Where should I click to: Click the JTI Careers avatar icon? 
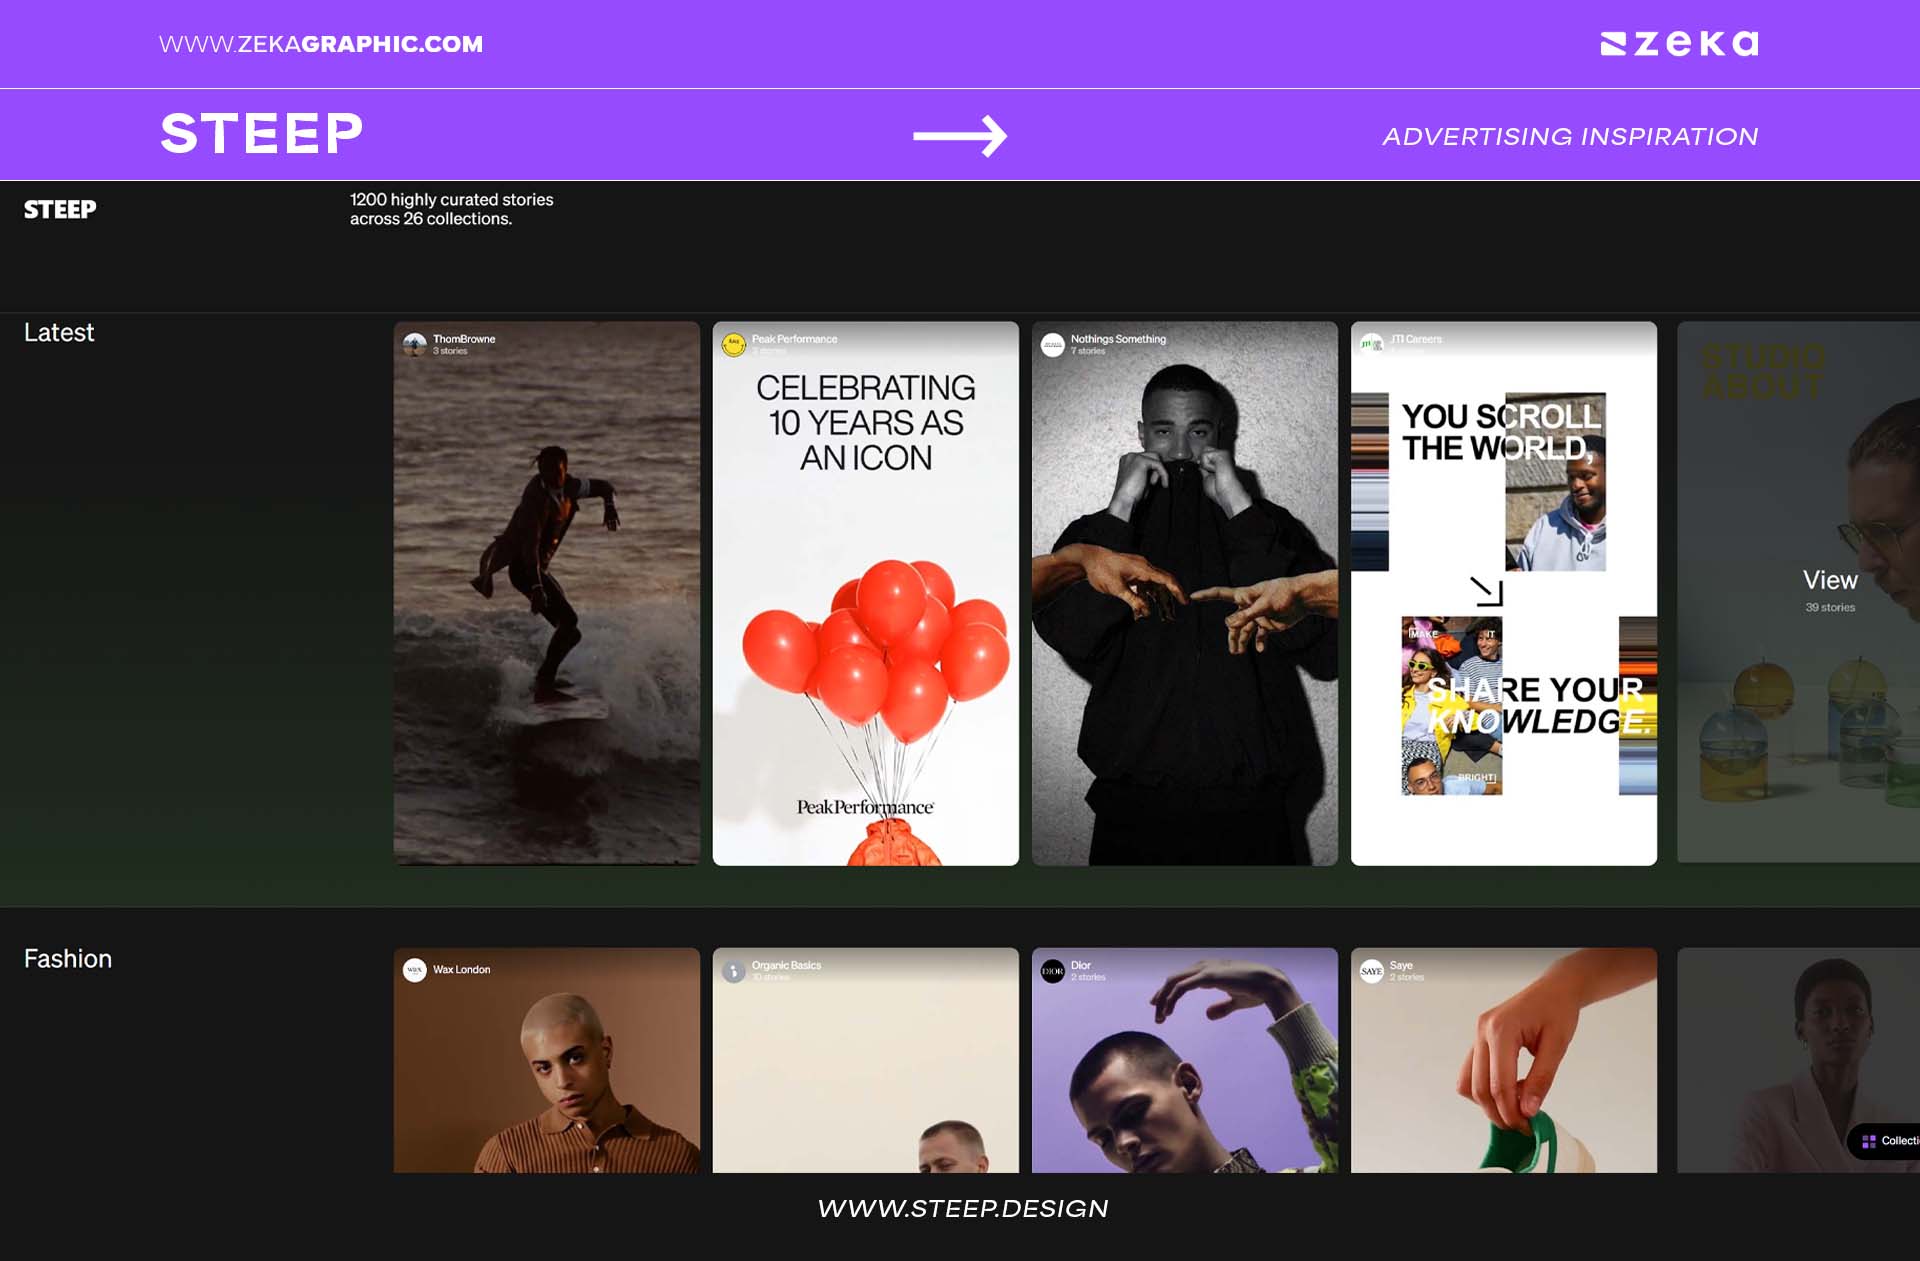(x=1371, y=344)
